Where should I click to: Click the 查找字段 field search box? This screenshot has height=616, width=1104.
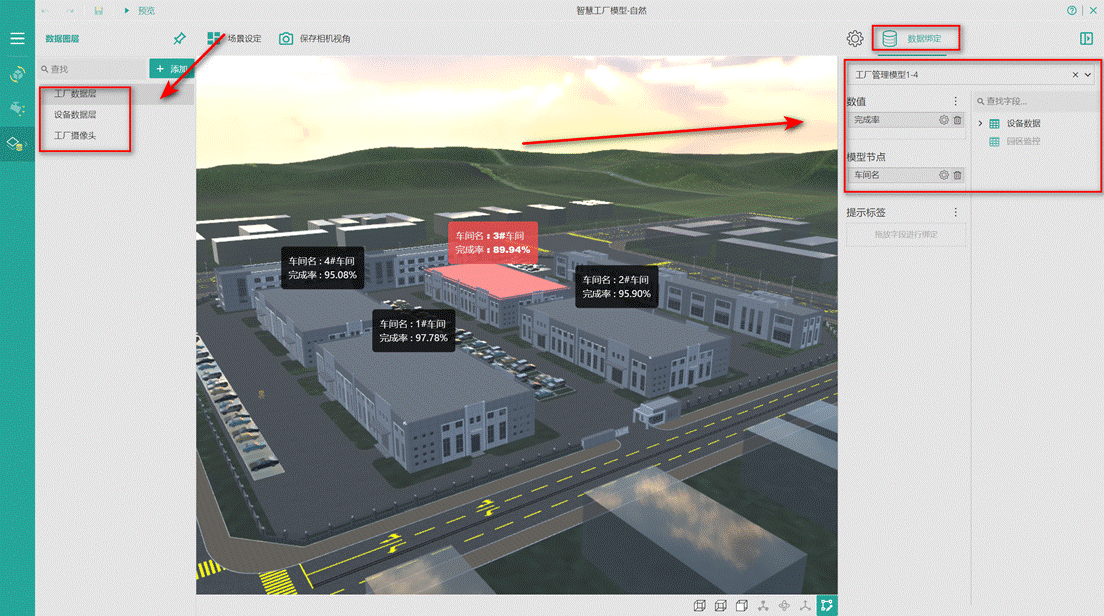[1035, 101]
